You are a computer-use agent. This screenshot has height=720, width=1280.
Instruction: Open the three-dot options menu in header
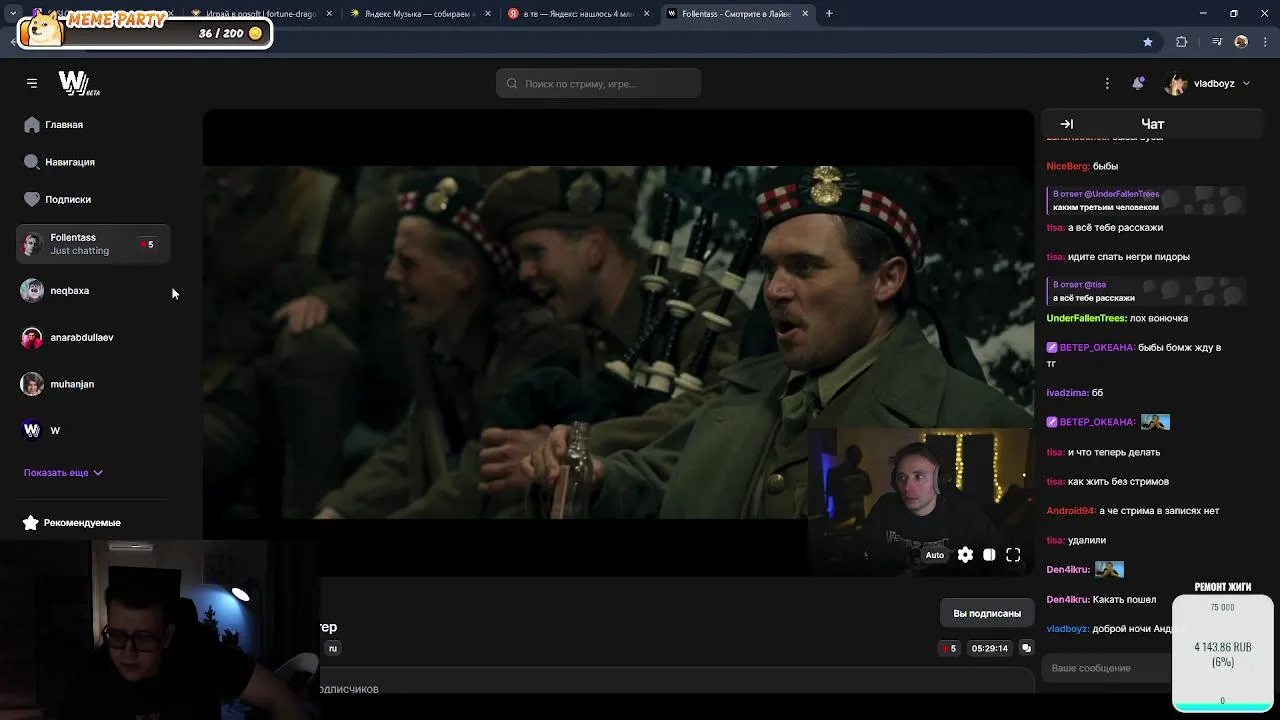(x=1107, y=83)
